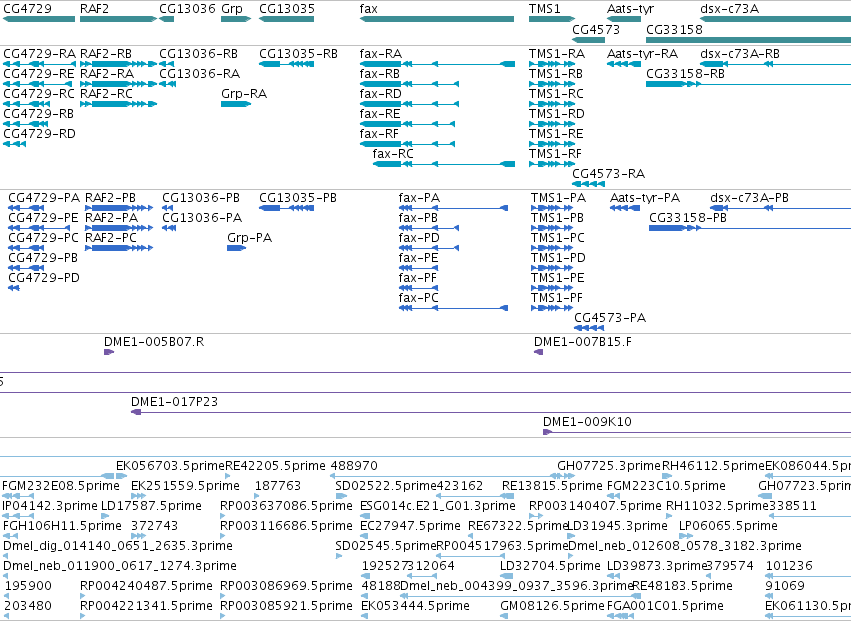Click the DME1-009K10 BAC label
The image size is (851, 621).
(587, 422)
